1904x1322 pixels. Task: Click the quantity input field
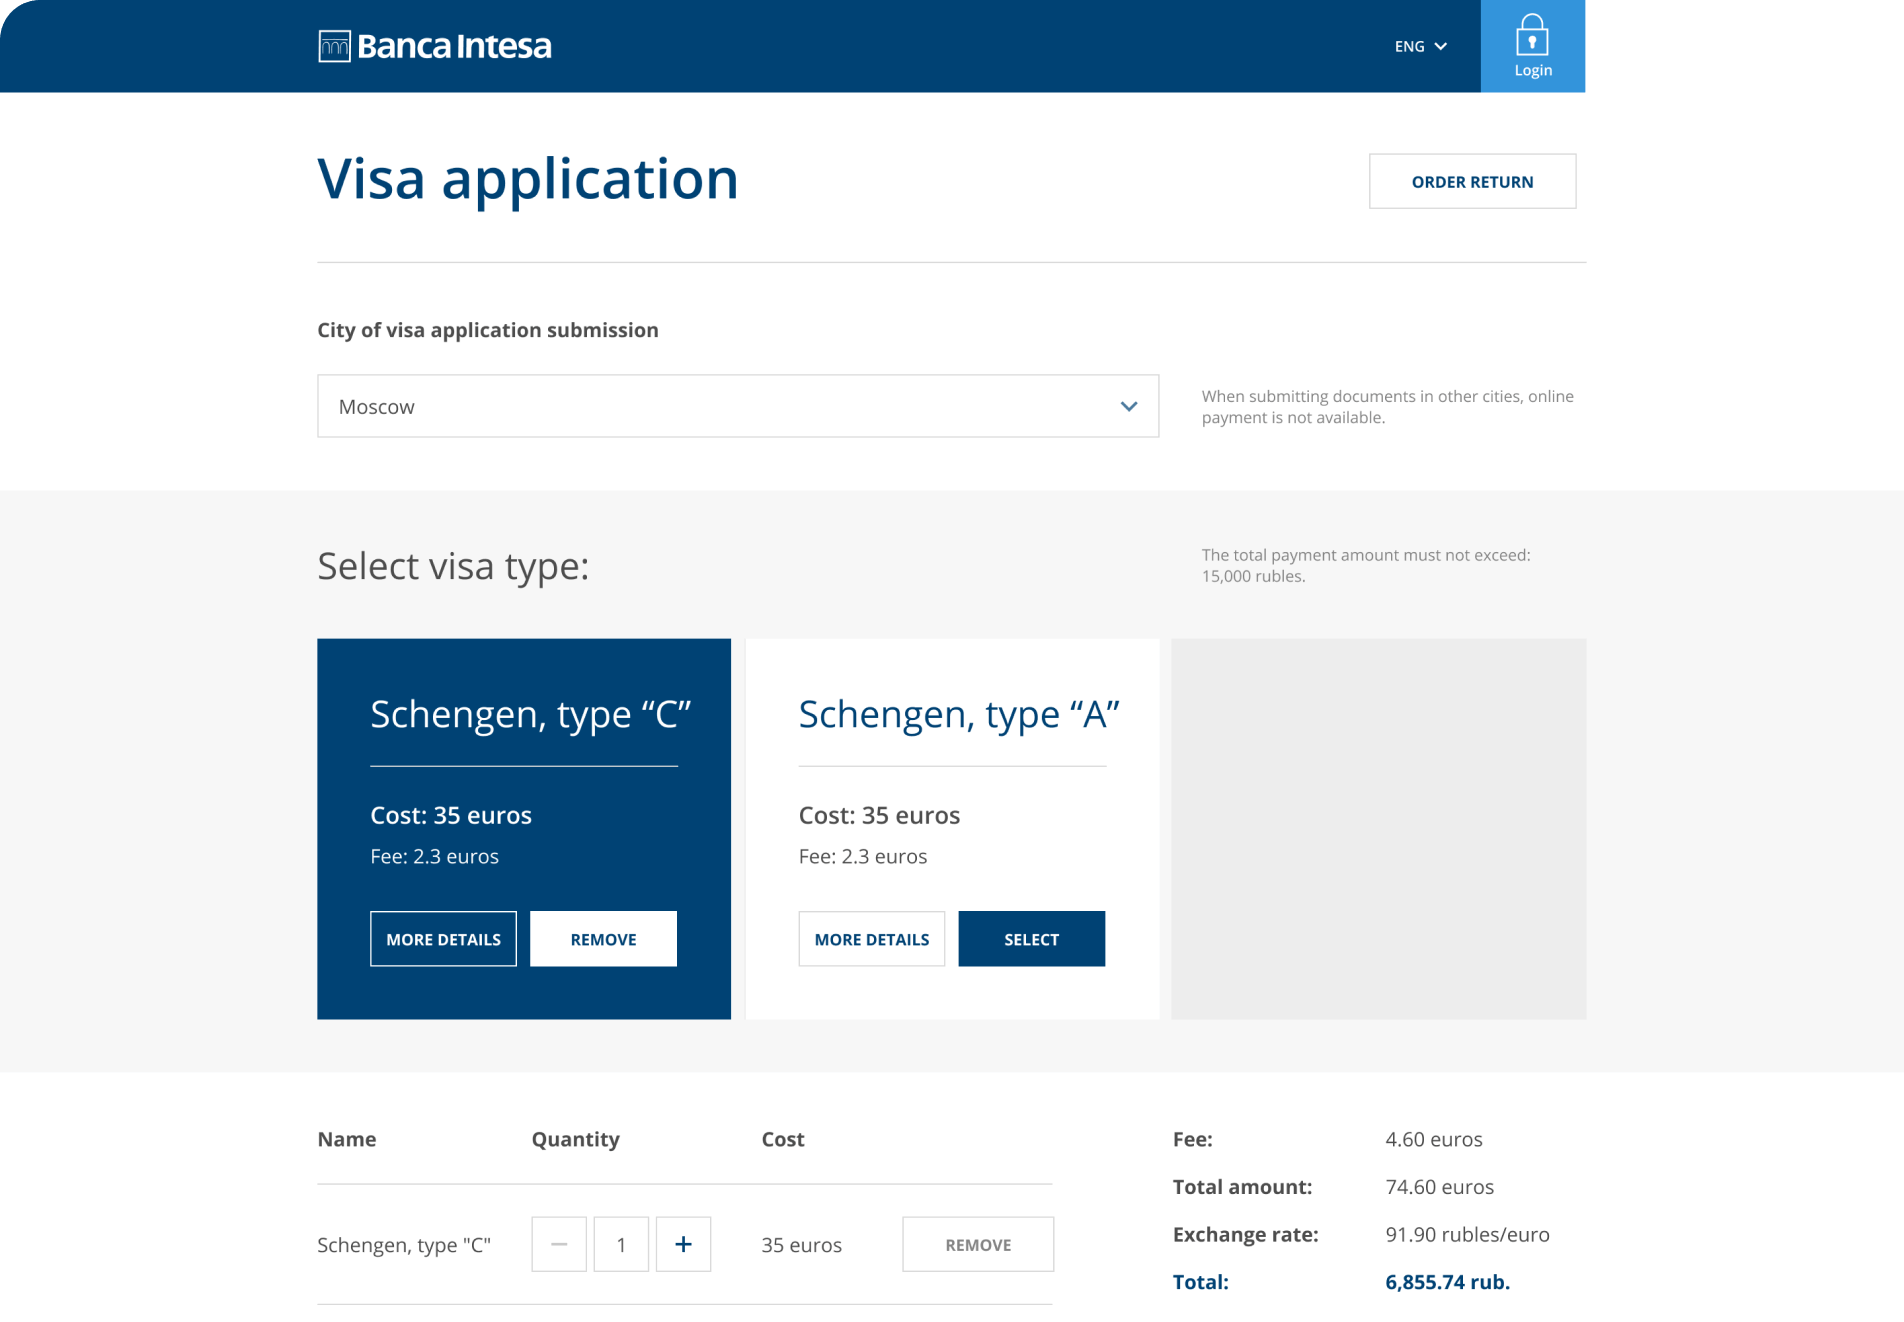[x=621, y=1244]
